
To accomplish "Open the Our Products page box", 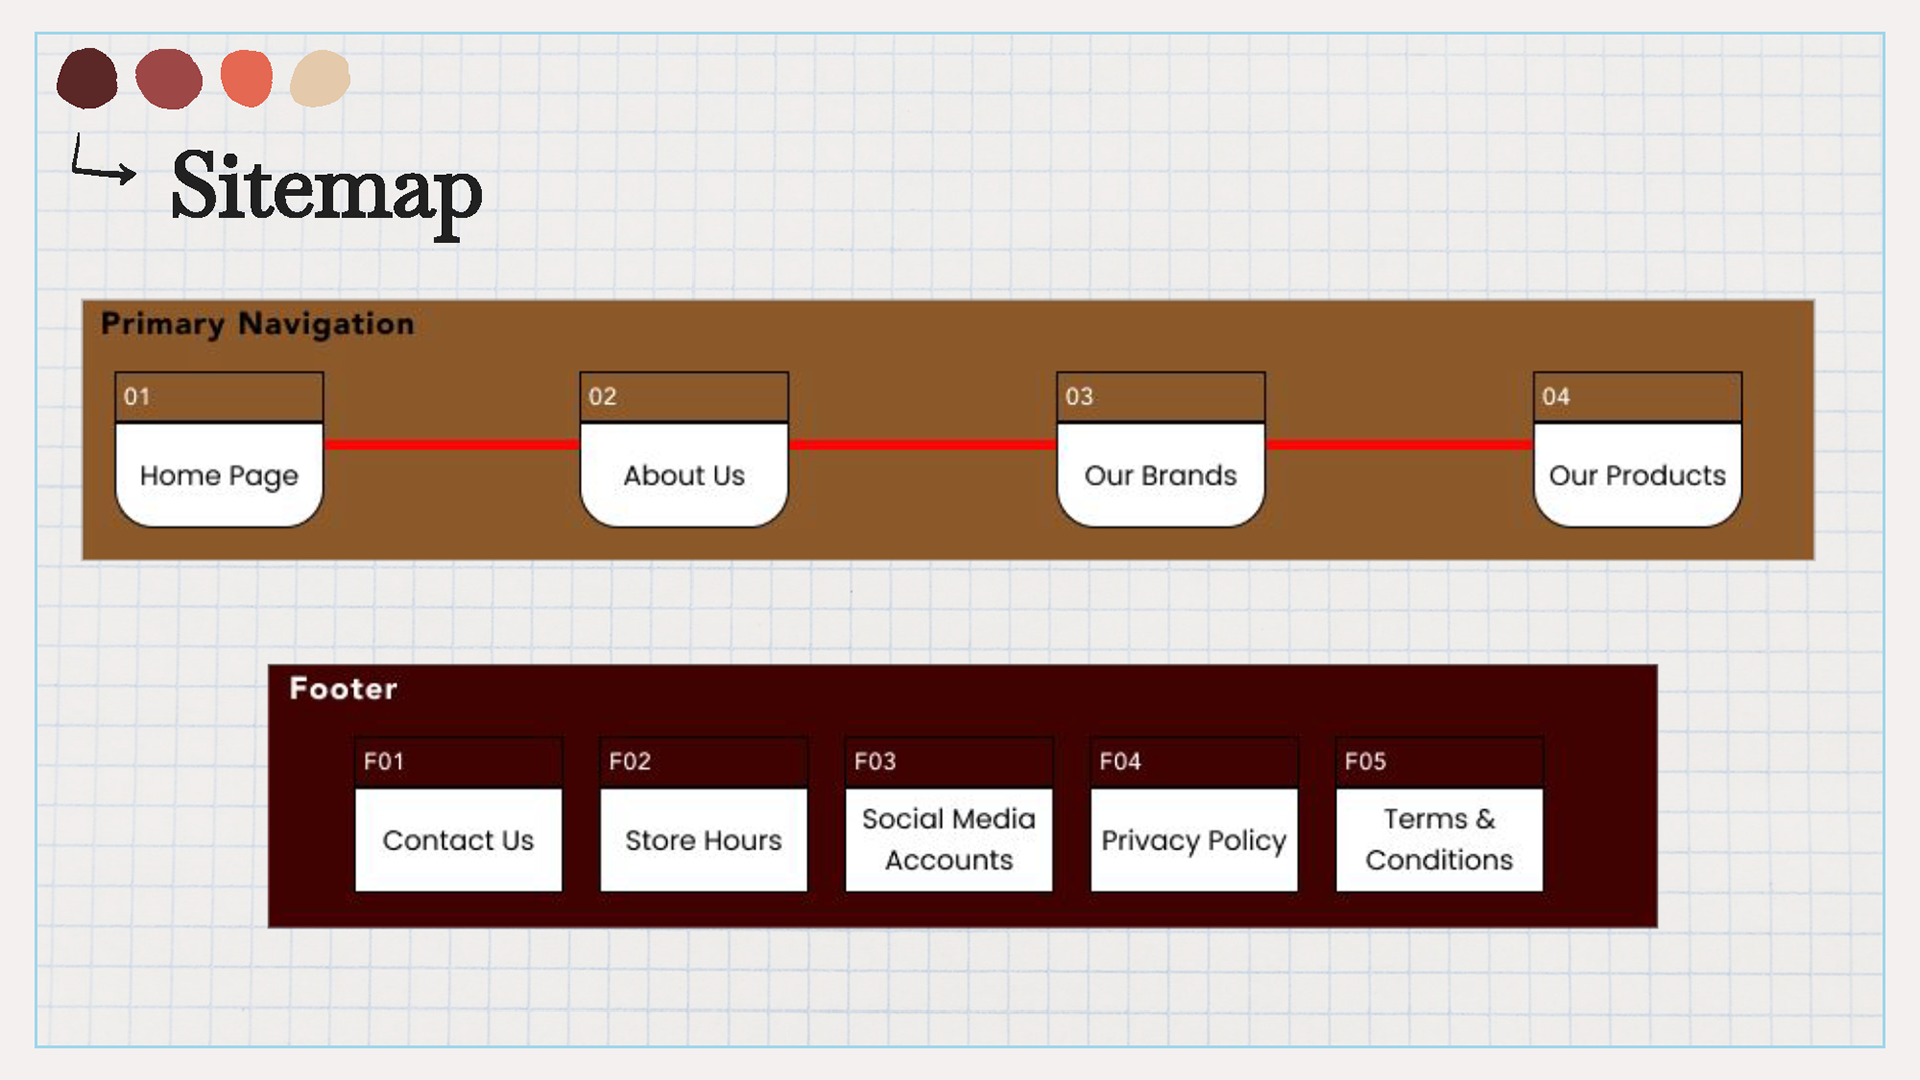I will [x=1637, y=475].
